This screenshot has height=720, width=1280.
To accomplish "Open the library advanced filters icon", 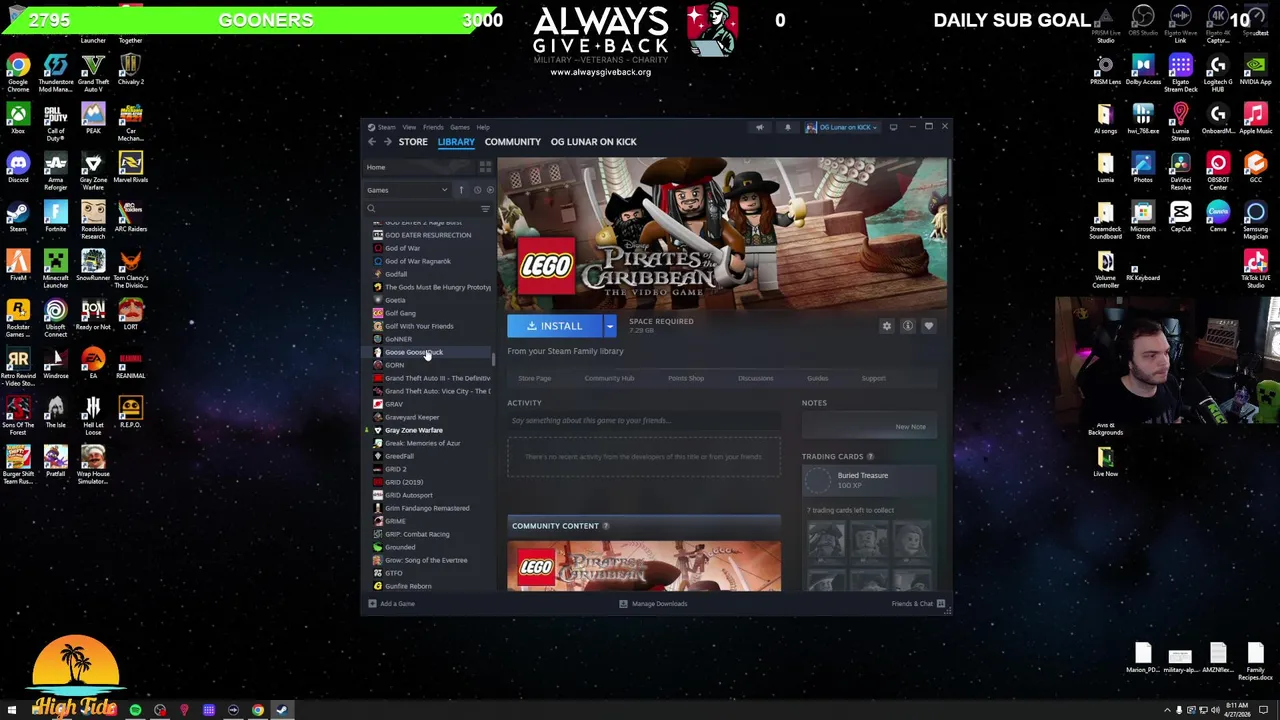I will click(485, 209).
